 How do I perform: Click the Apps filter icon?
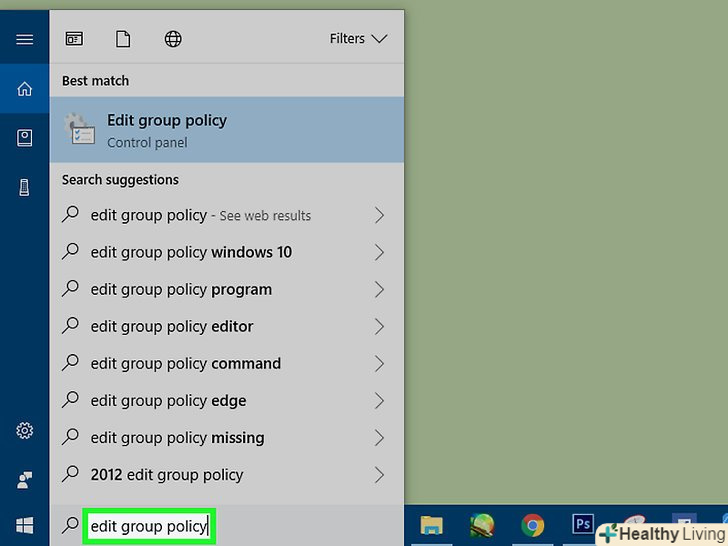tap(75, 39)
